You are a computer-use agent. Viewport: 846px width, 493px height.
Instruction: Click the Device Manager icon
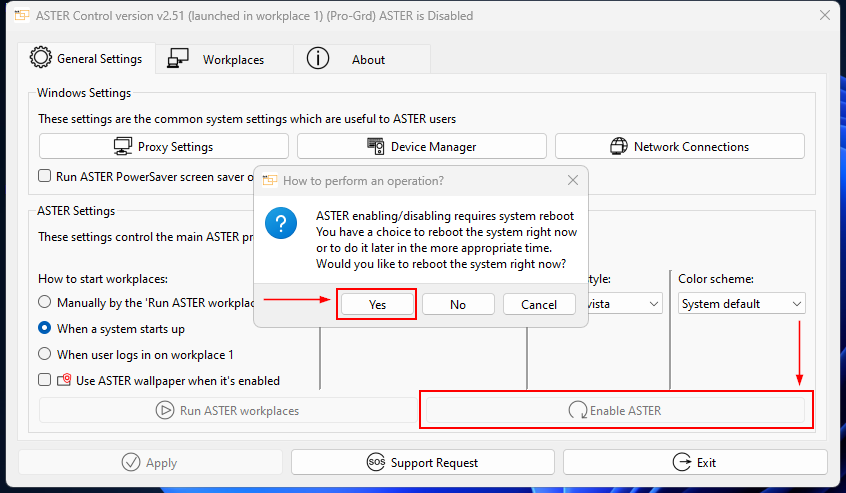[x=376, y=147]
